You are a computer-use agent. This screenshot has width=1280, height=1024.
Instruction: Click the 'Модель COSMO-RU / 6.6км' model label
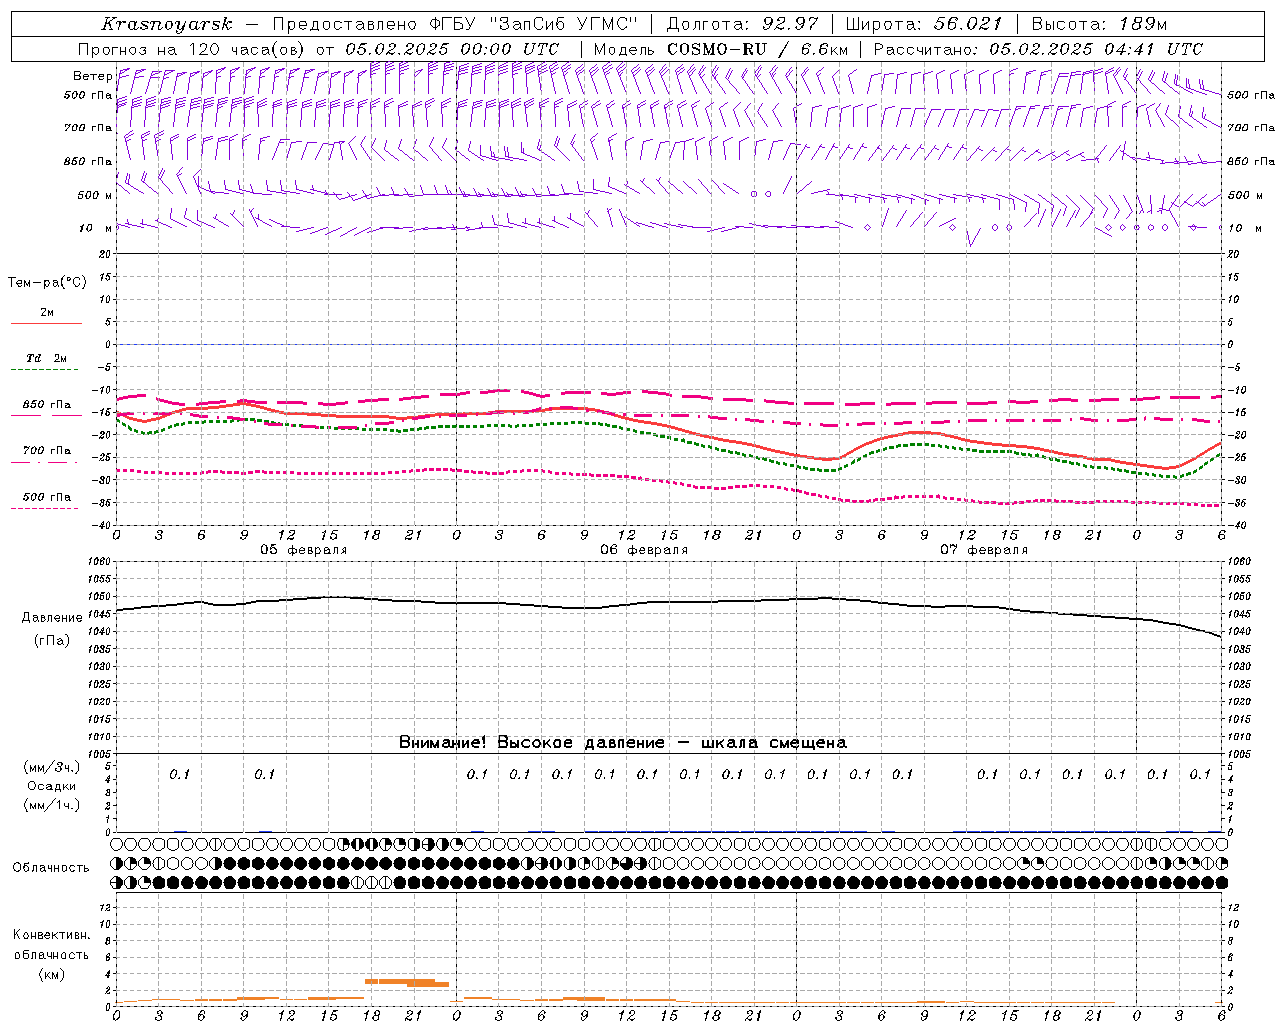pyautogui.click(x=720, y=49)
